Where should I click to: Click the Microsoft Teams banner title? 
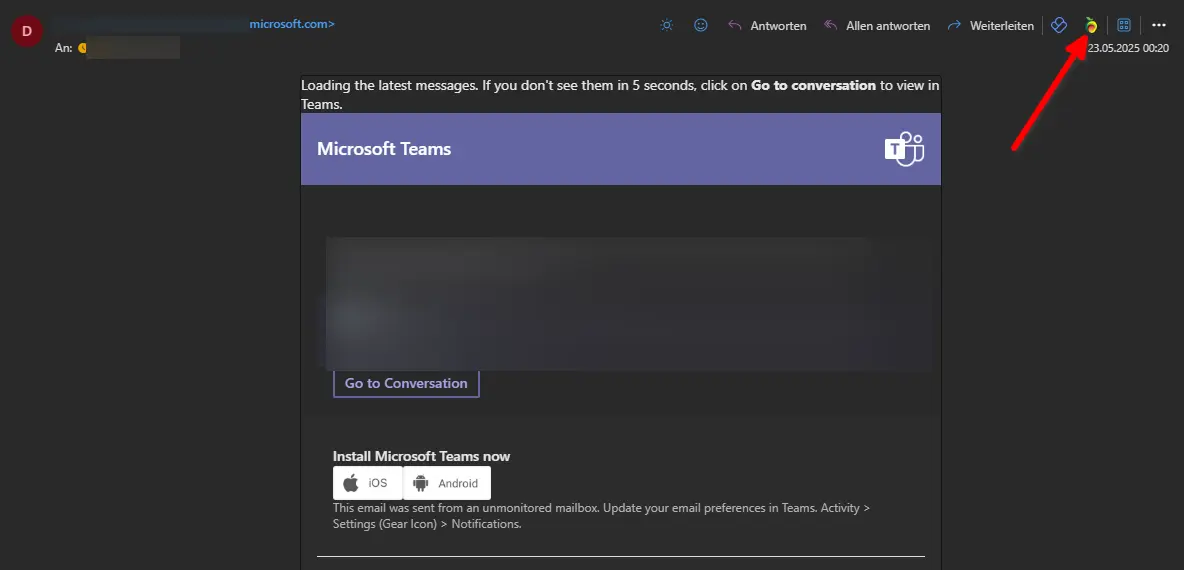pos(384,149)
